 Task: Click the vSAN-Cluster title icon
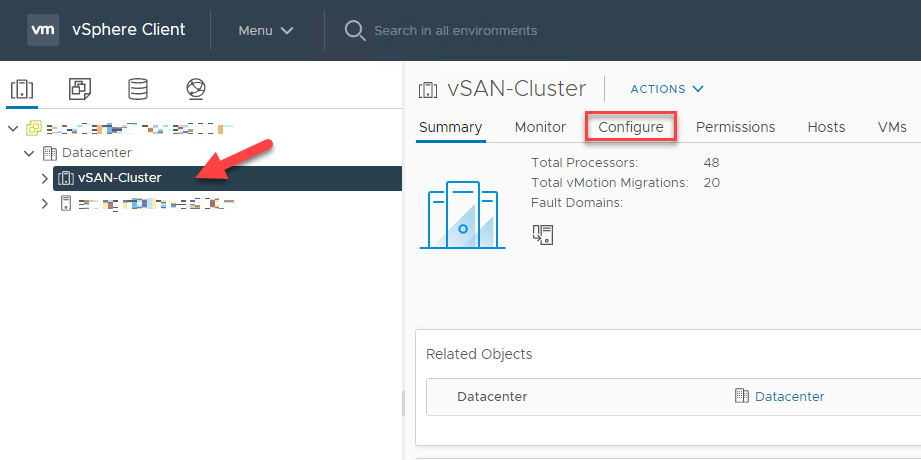428,89
